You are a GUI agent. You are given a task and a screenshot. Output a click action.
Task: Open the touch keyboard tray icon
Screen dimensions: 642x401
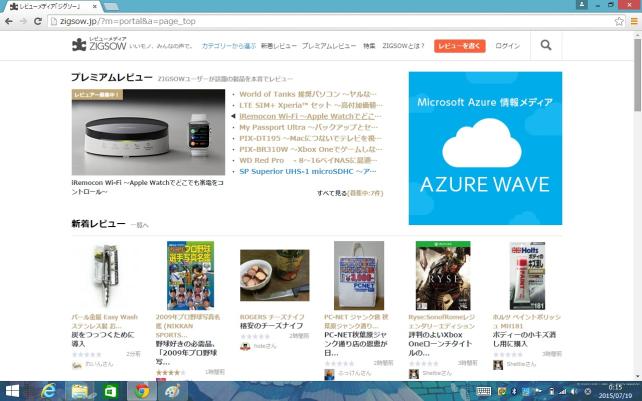[x=484, y=392]
